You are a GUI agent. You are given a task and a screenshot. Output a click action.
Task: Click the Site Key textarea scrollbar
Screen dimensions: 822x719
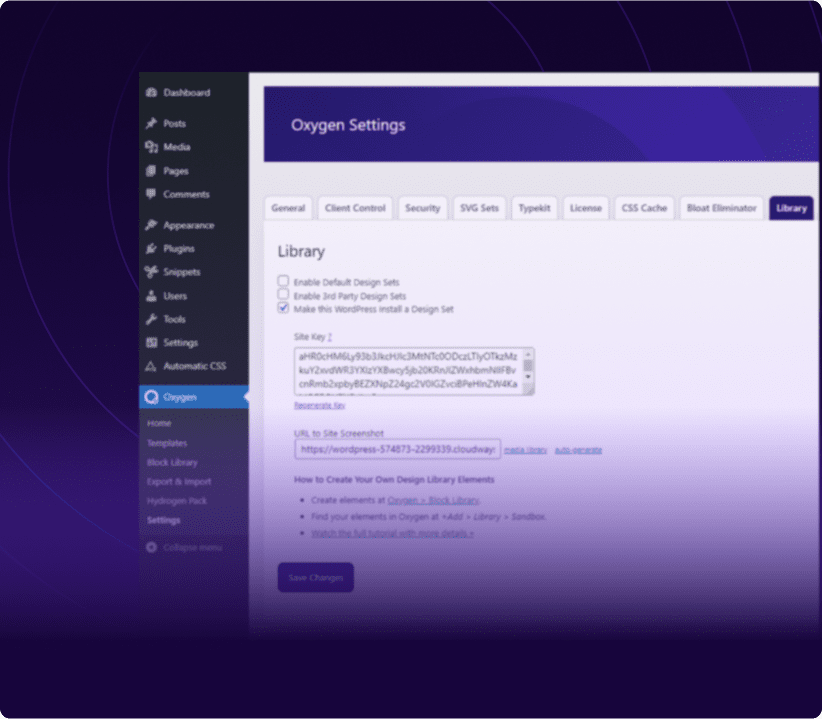coord(528,365)
